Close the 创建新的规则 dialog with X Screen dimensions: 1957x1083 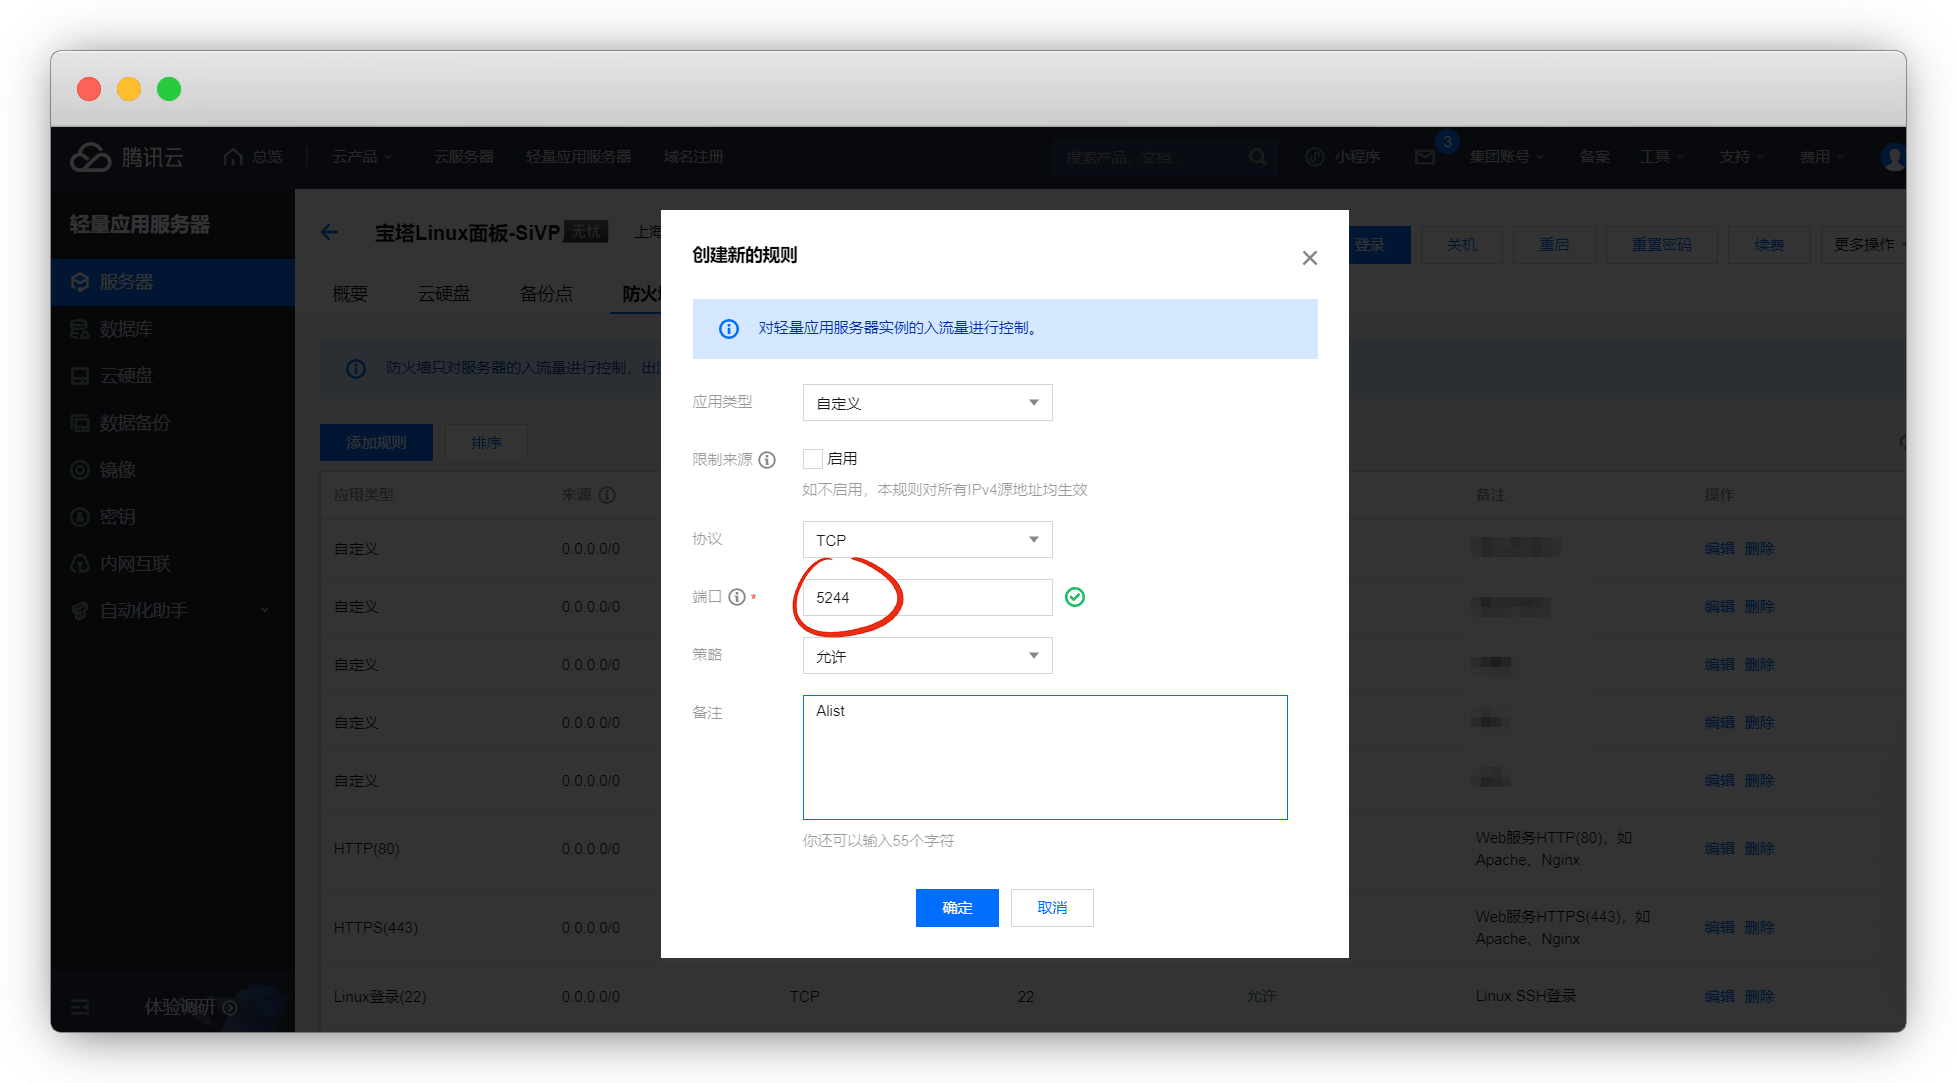click(x=1309, y=258)
